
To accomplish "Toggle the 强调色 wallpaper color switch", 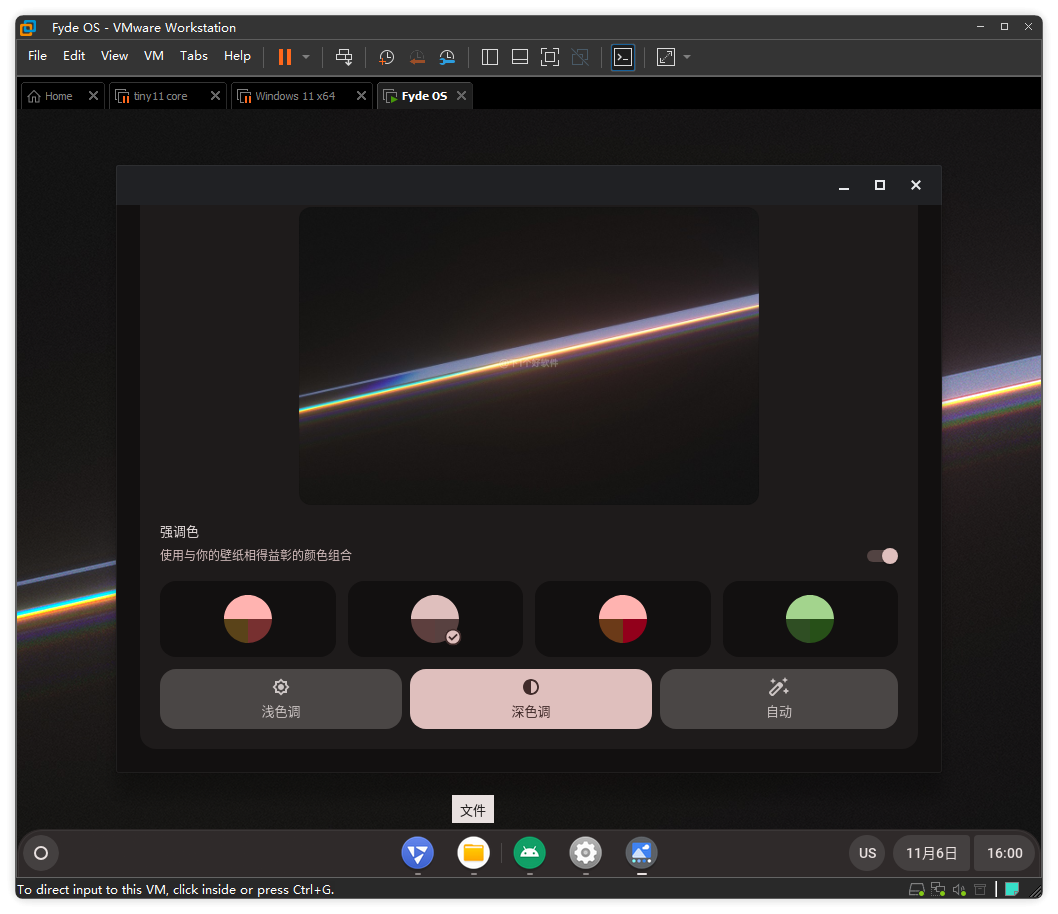I will tap(882, 556).
